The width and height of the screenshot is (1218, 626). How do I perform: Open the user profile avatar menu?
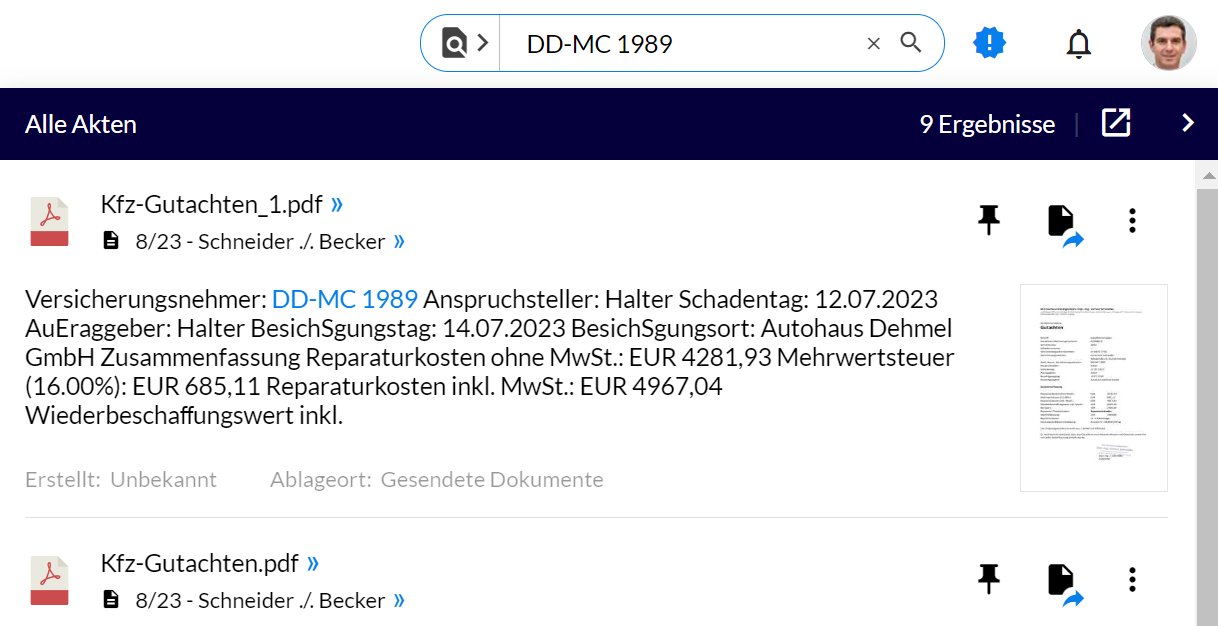point(1168,43)
